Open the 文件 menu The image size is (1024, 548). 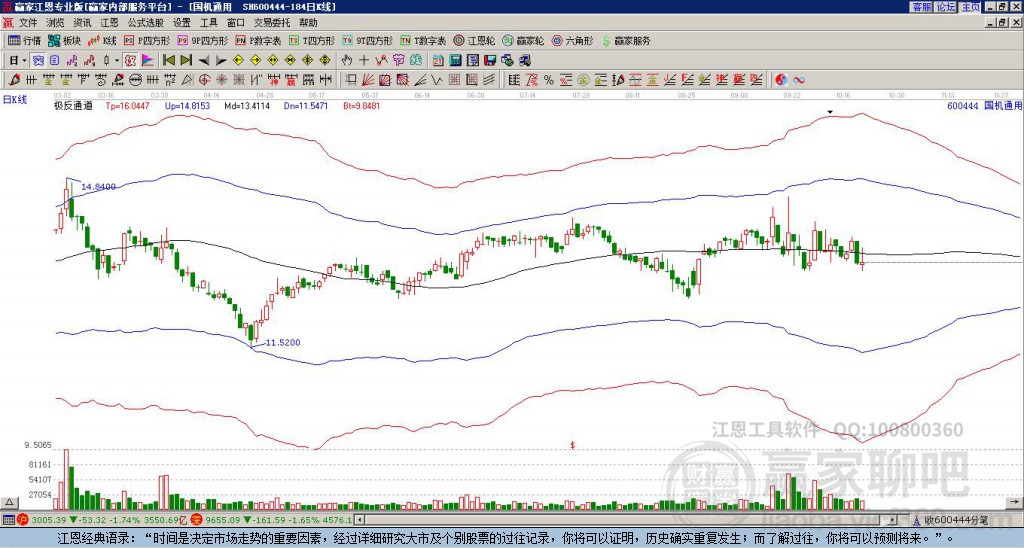[x=27, y=23]
